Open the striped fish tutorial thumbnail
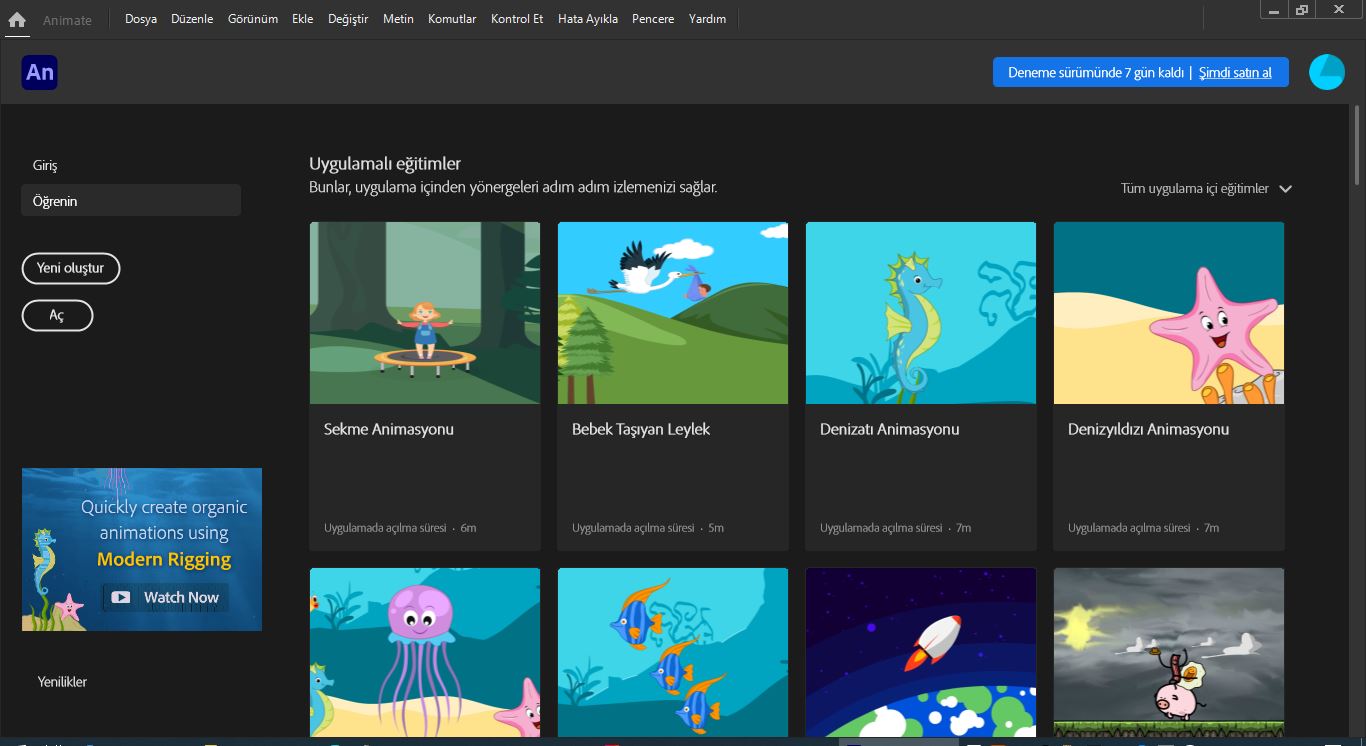This screenshot has height=746, width=1366. point(673,653)
